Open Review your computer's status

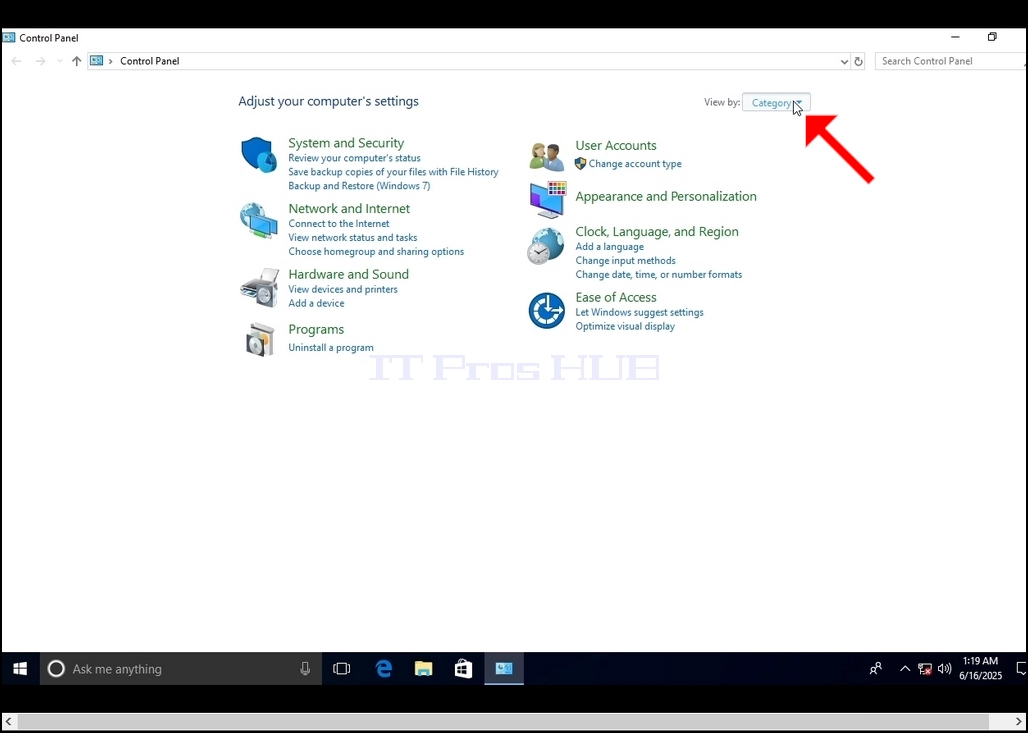(x=355, y=158)
